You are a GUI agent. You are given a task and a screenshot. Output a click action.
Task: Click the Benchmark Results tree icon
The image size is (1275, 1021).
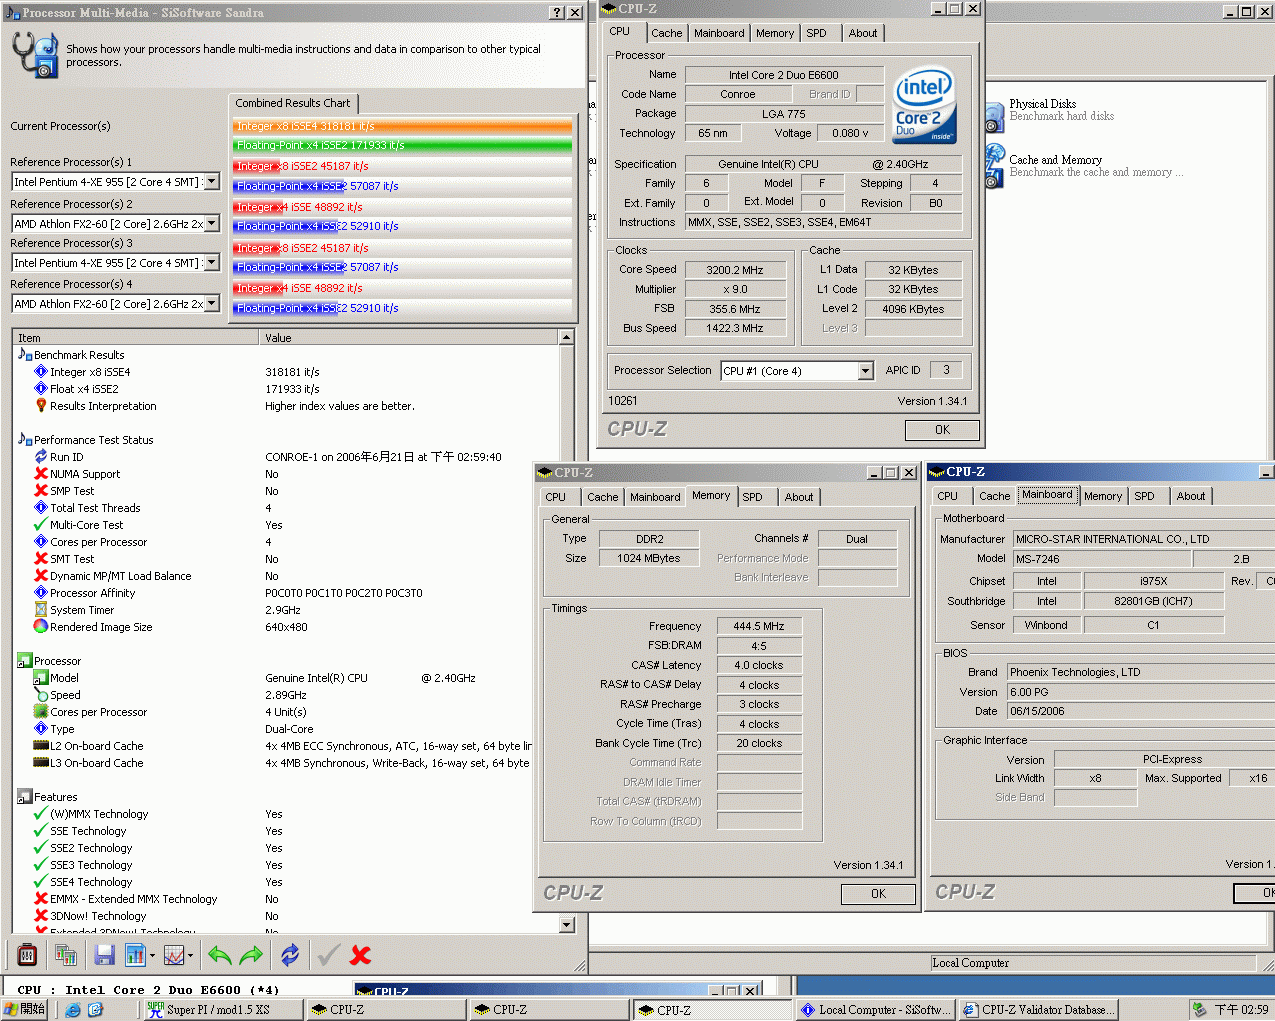pos(25,354)
